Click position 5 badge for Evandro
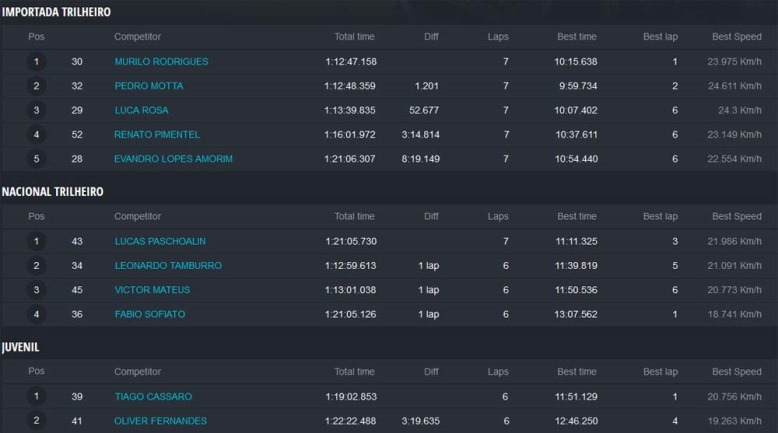 (36, 159)
